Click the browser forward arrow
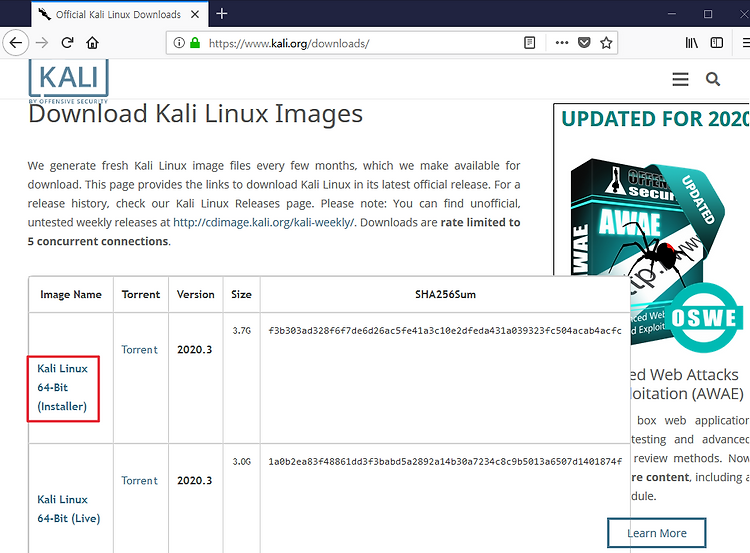This screenshot has width=750, height=553. pos(42,43)
